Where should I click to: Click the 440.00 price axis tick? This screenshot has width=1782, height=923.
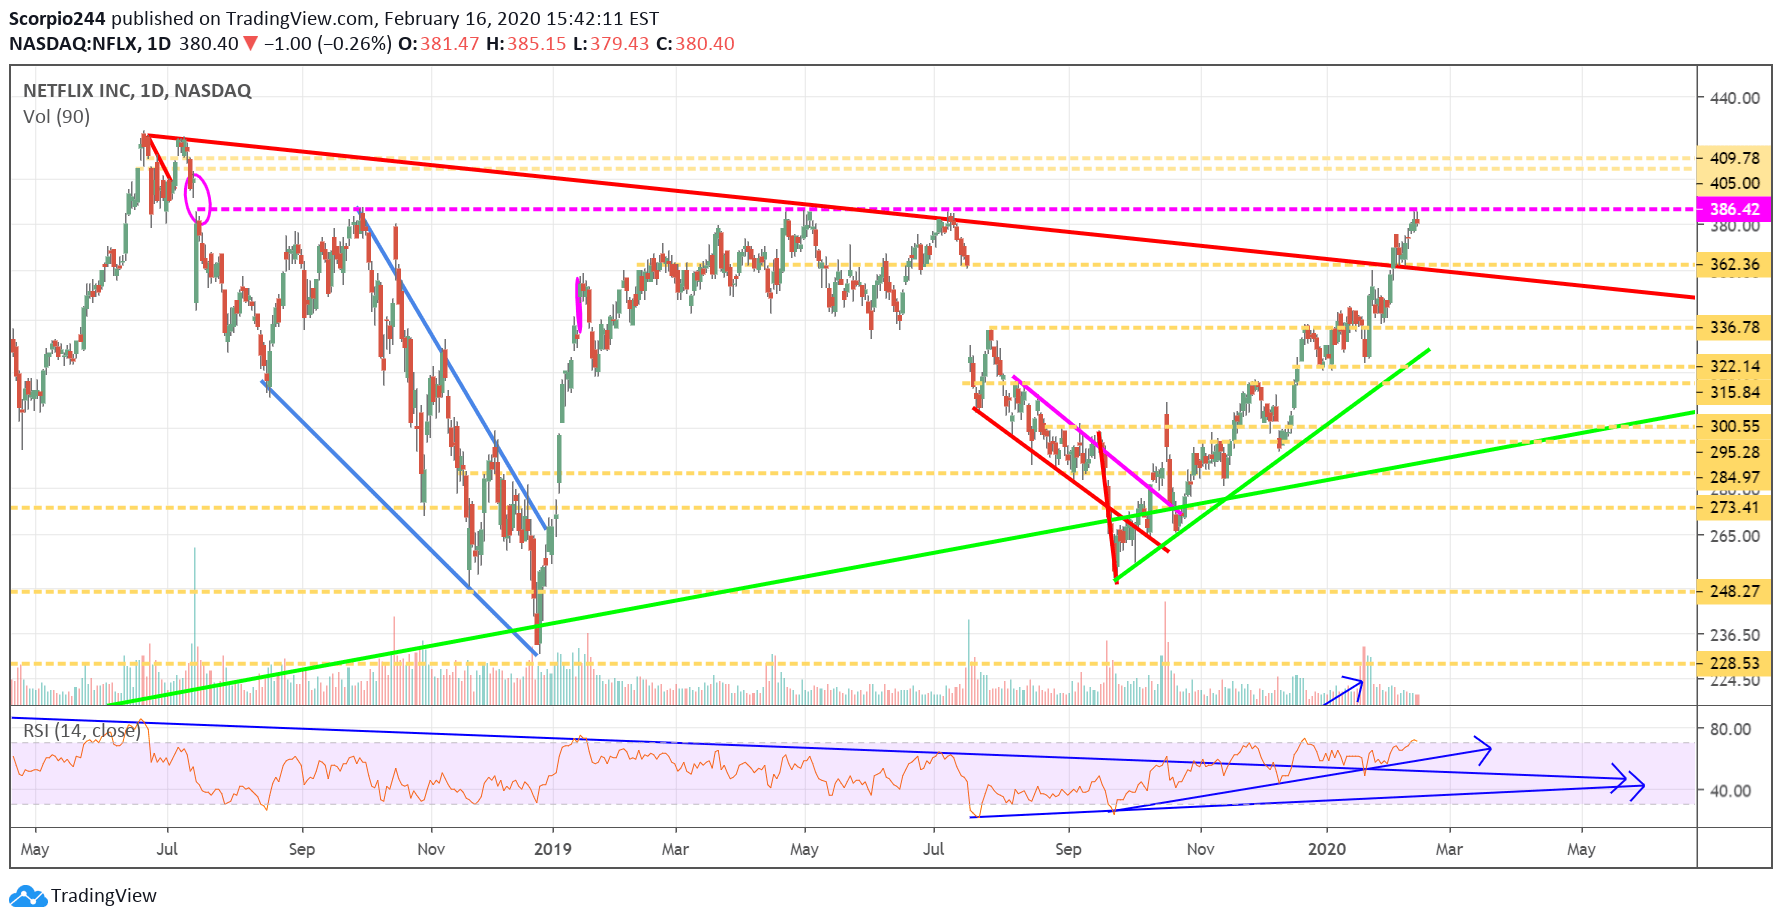point(1735,98)
